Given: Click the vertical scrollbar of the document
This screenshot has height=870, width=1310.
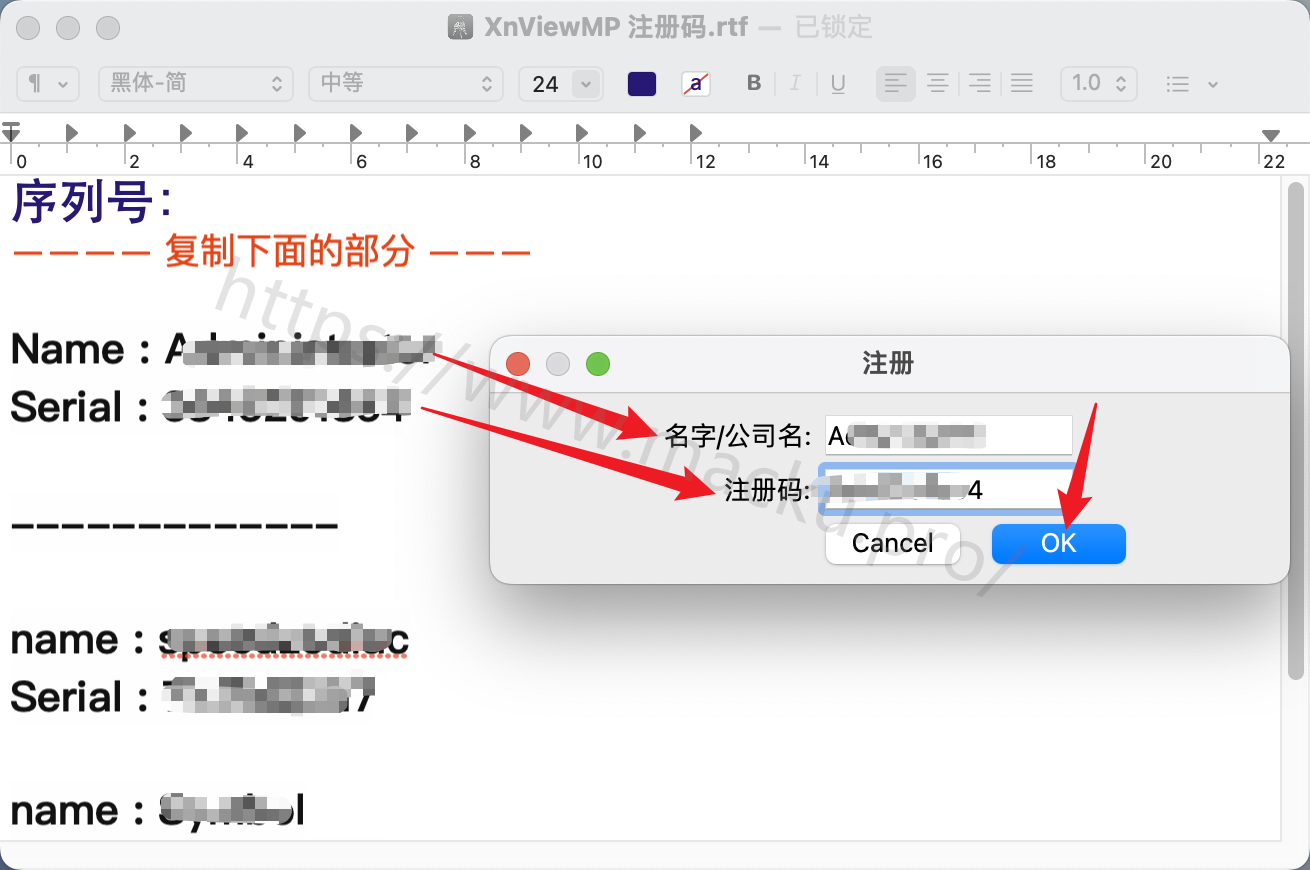Looking at the screenshot, I should point(1296,430).
